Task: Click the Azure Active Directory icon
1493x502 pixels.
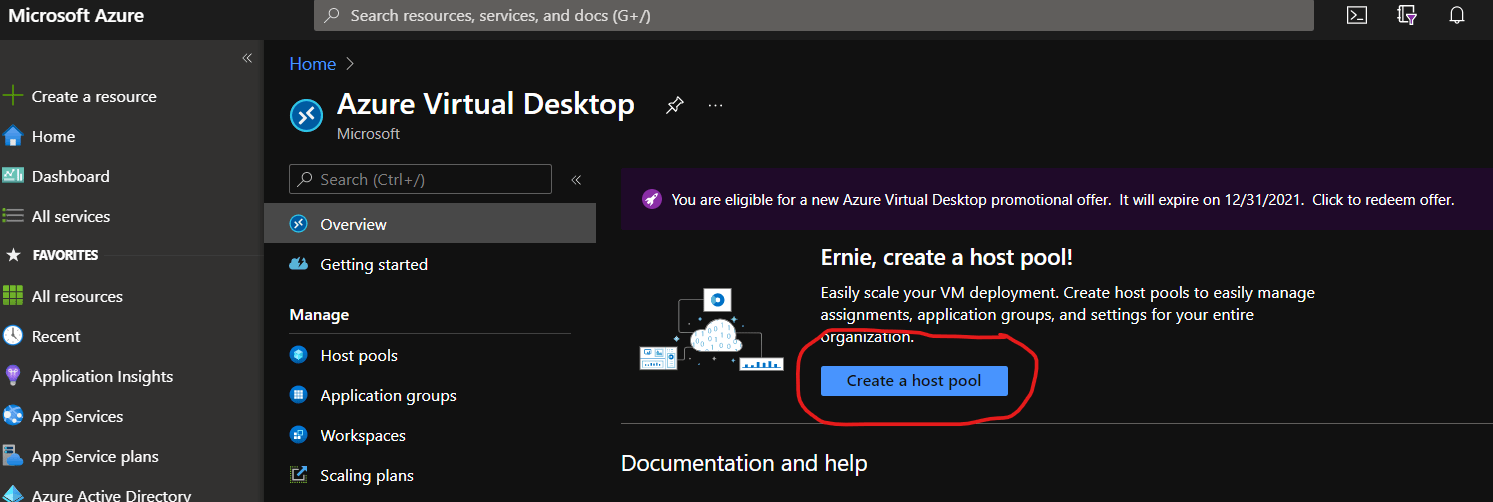Action: (13, 493)
